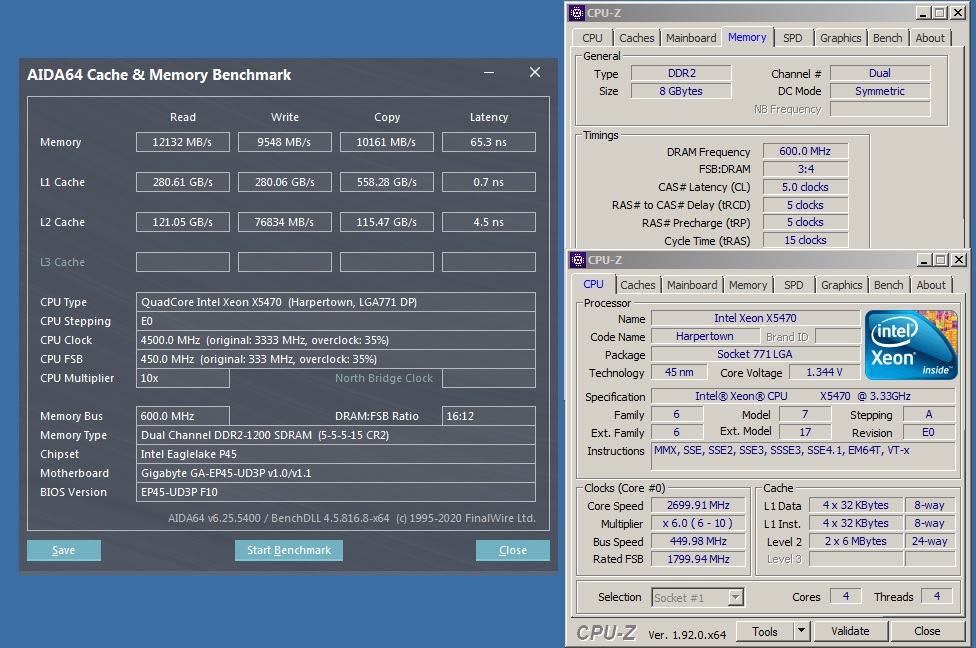Click the Cycle Time value 15 clocks
This screenshot has height=648, width=976.
click(x=805, y=240)
